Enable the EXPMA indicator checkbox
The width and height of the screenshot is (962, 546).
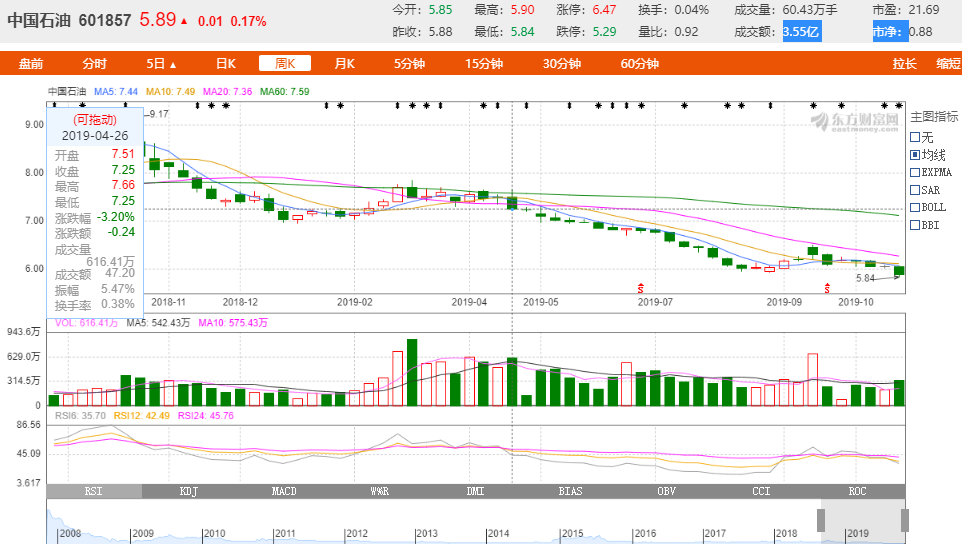(x=915, y=172)
